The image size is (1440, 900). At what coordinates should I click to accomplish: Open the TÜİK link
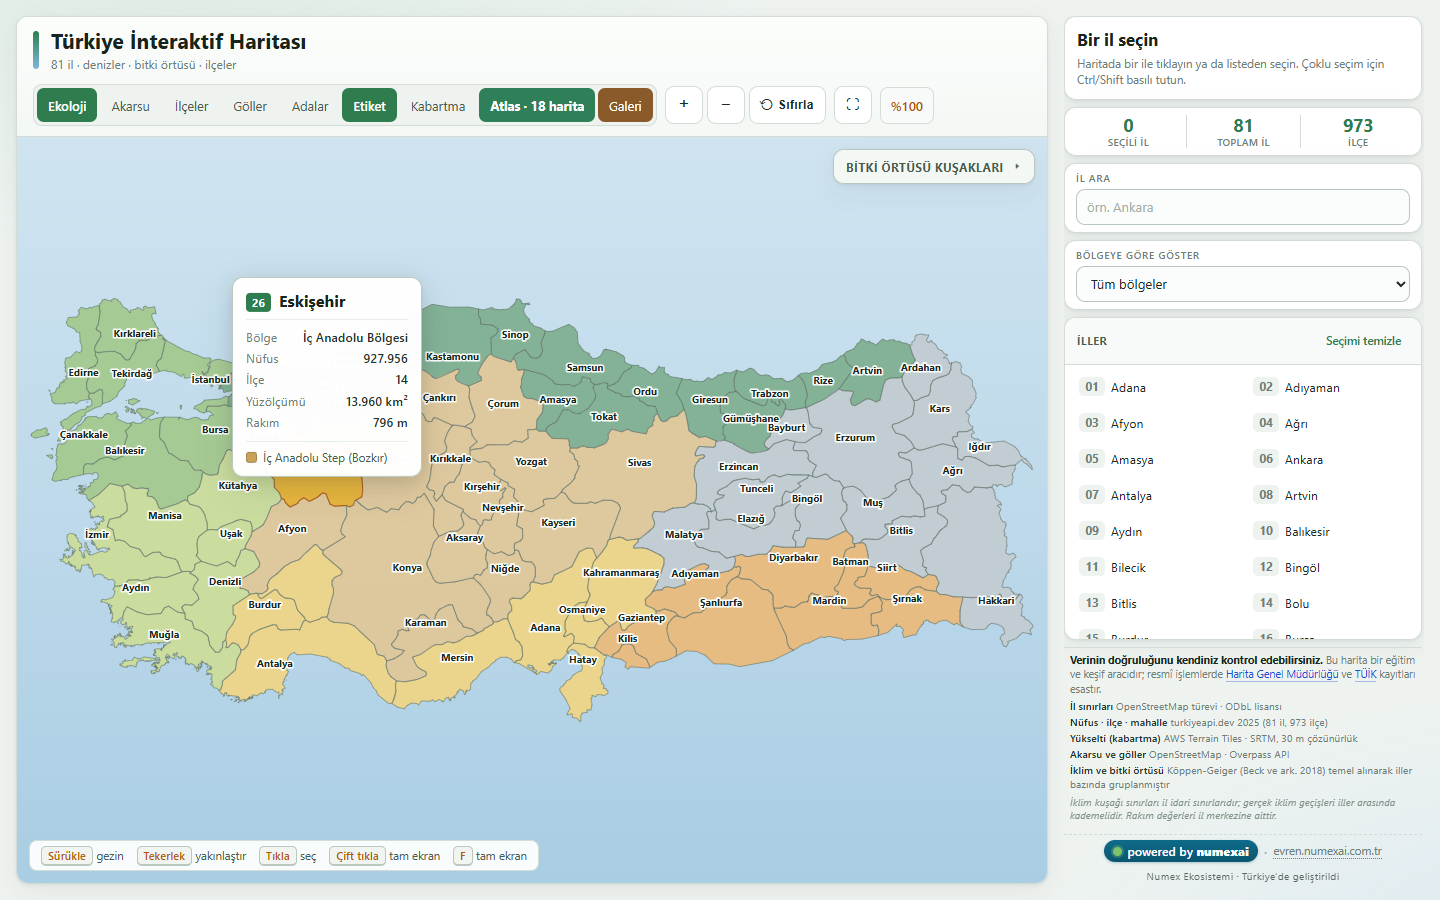[x=1366, y=674]
